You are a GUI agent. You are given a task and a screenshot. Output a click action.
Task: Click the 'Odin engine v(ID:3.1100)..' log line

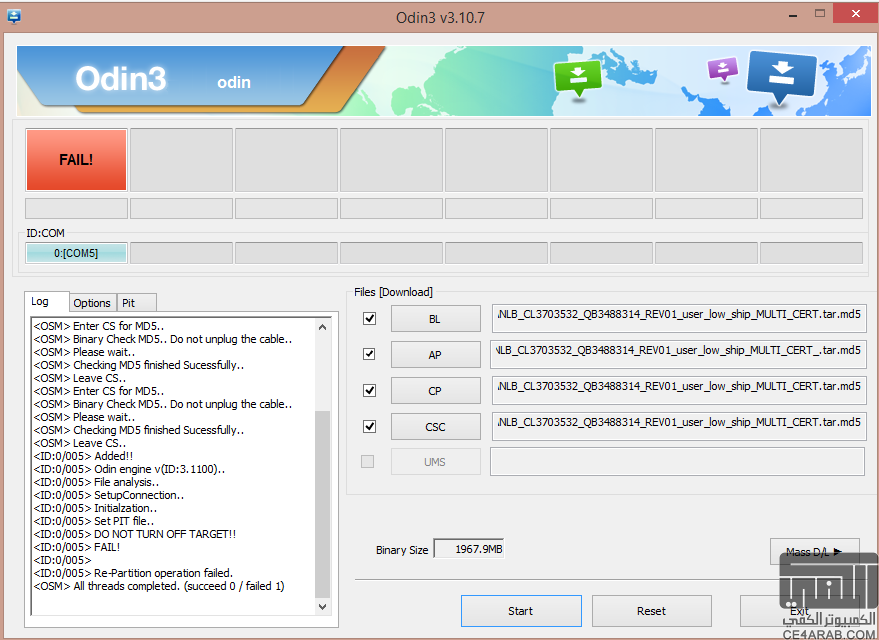pyautogui.click(x=129, y=469)
